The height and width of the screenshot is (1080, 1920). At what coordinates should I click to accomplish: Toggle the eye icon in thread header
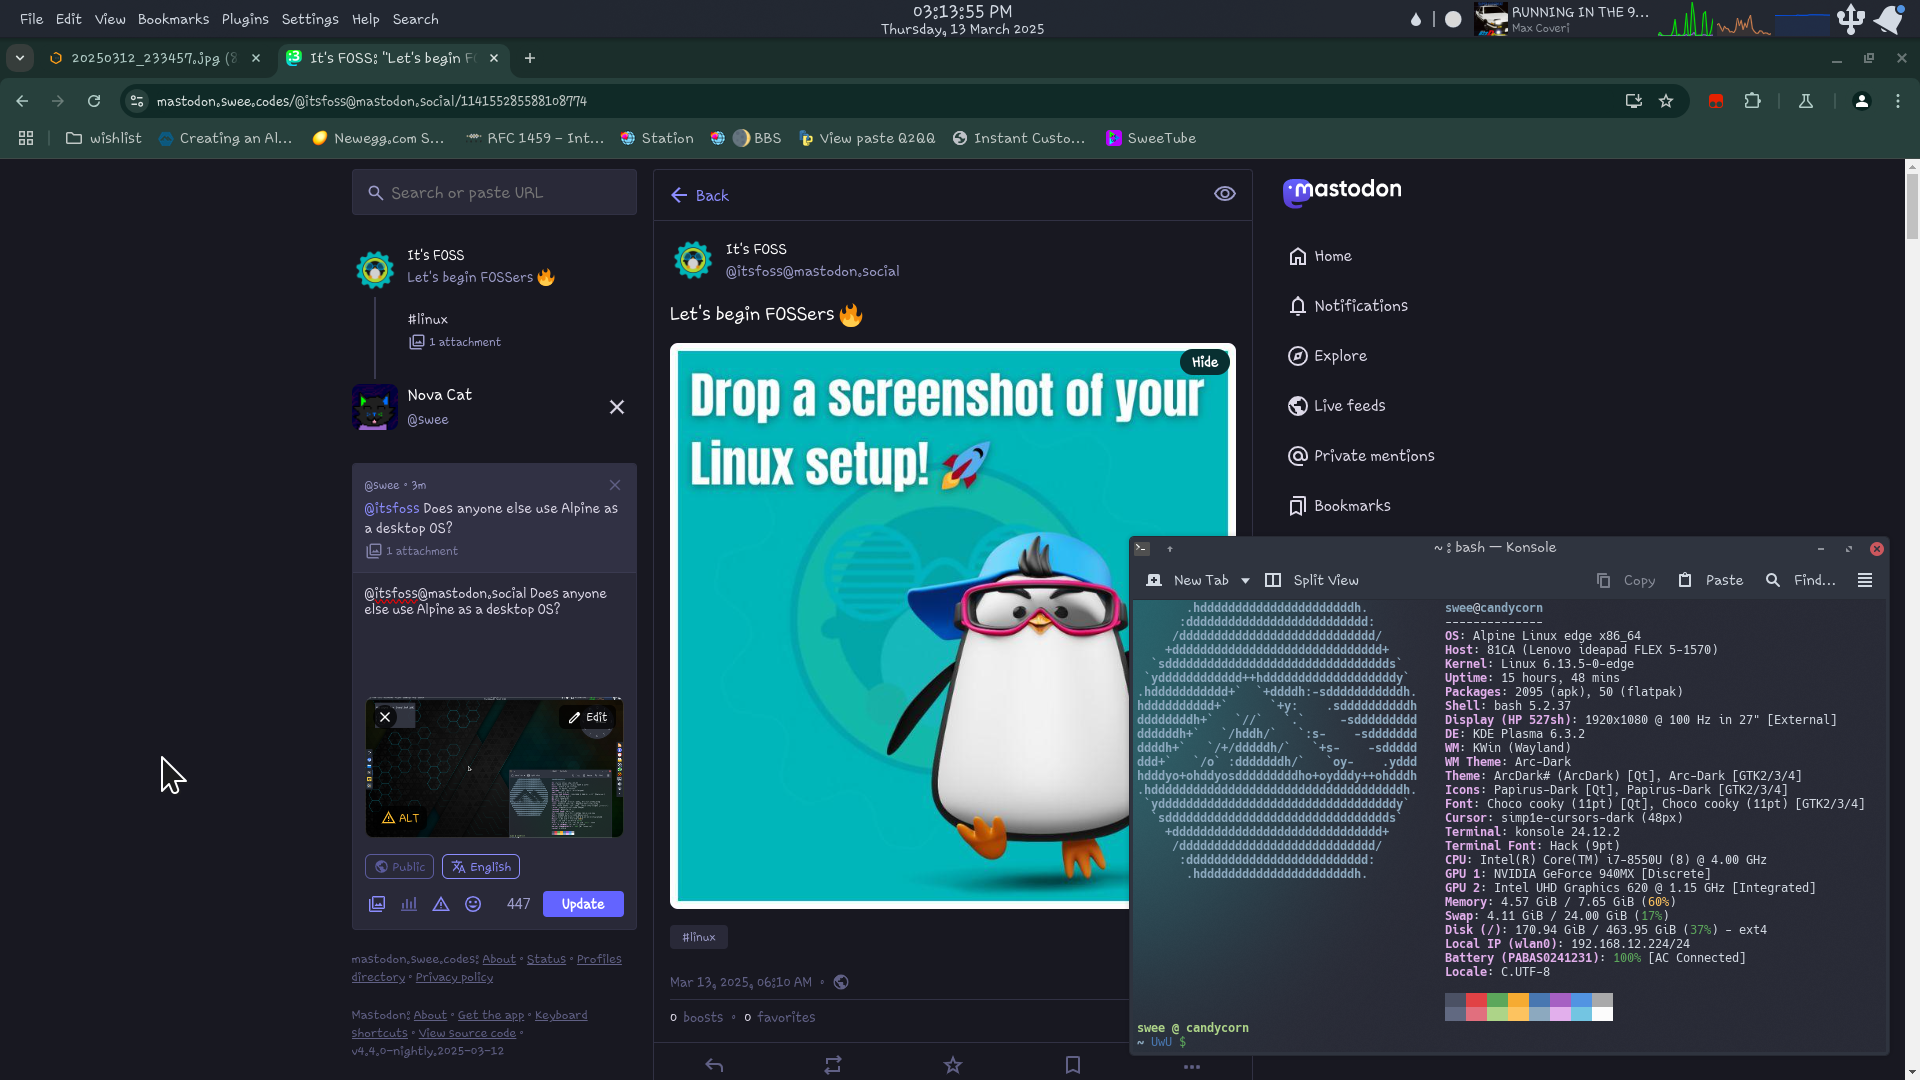click(1224, 194)
